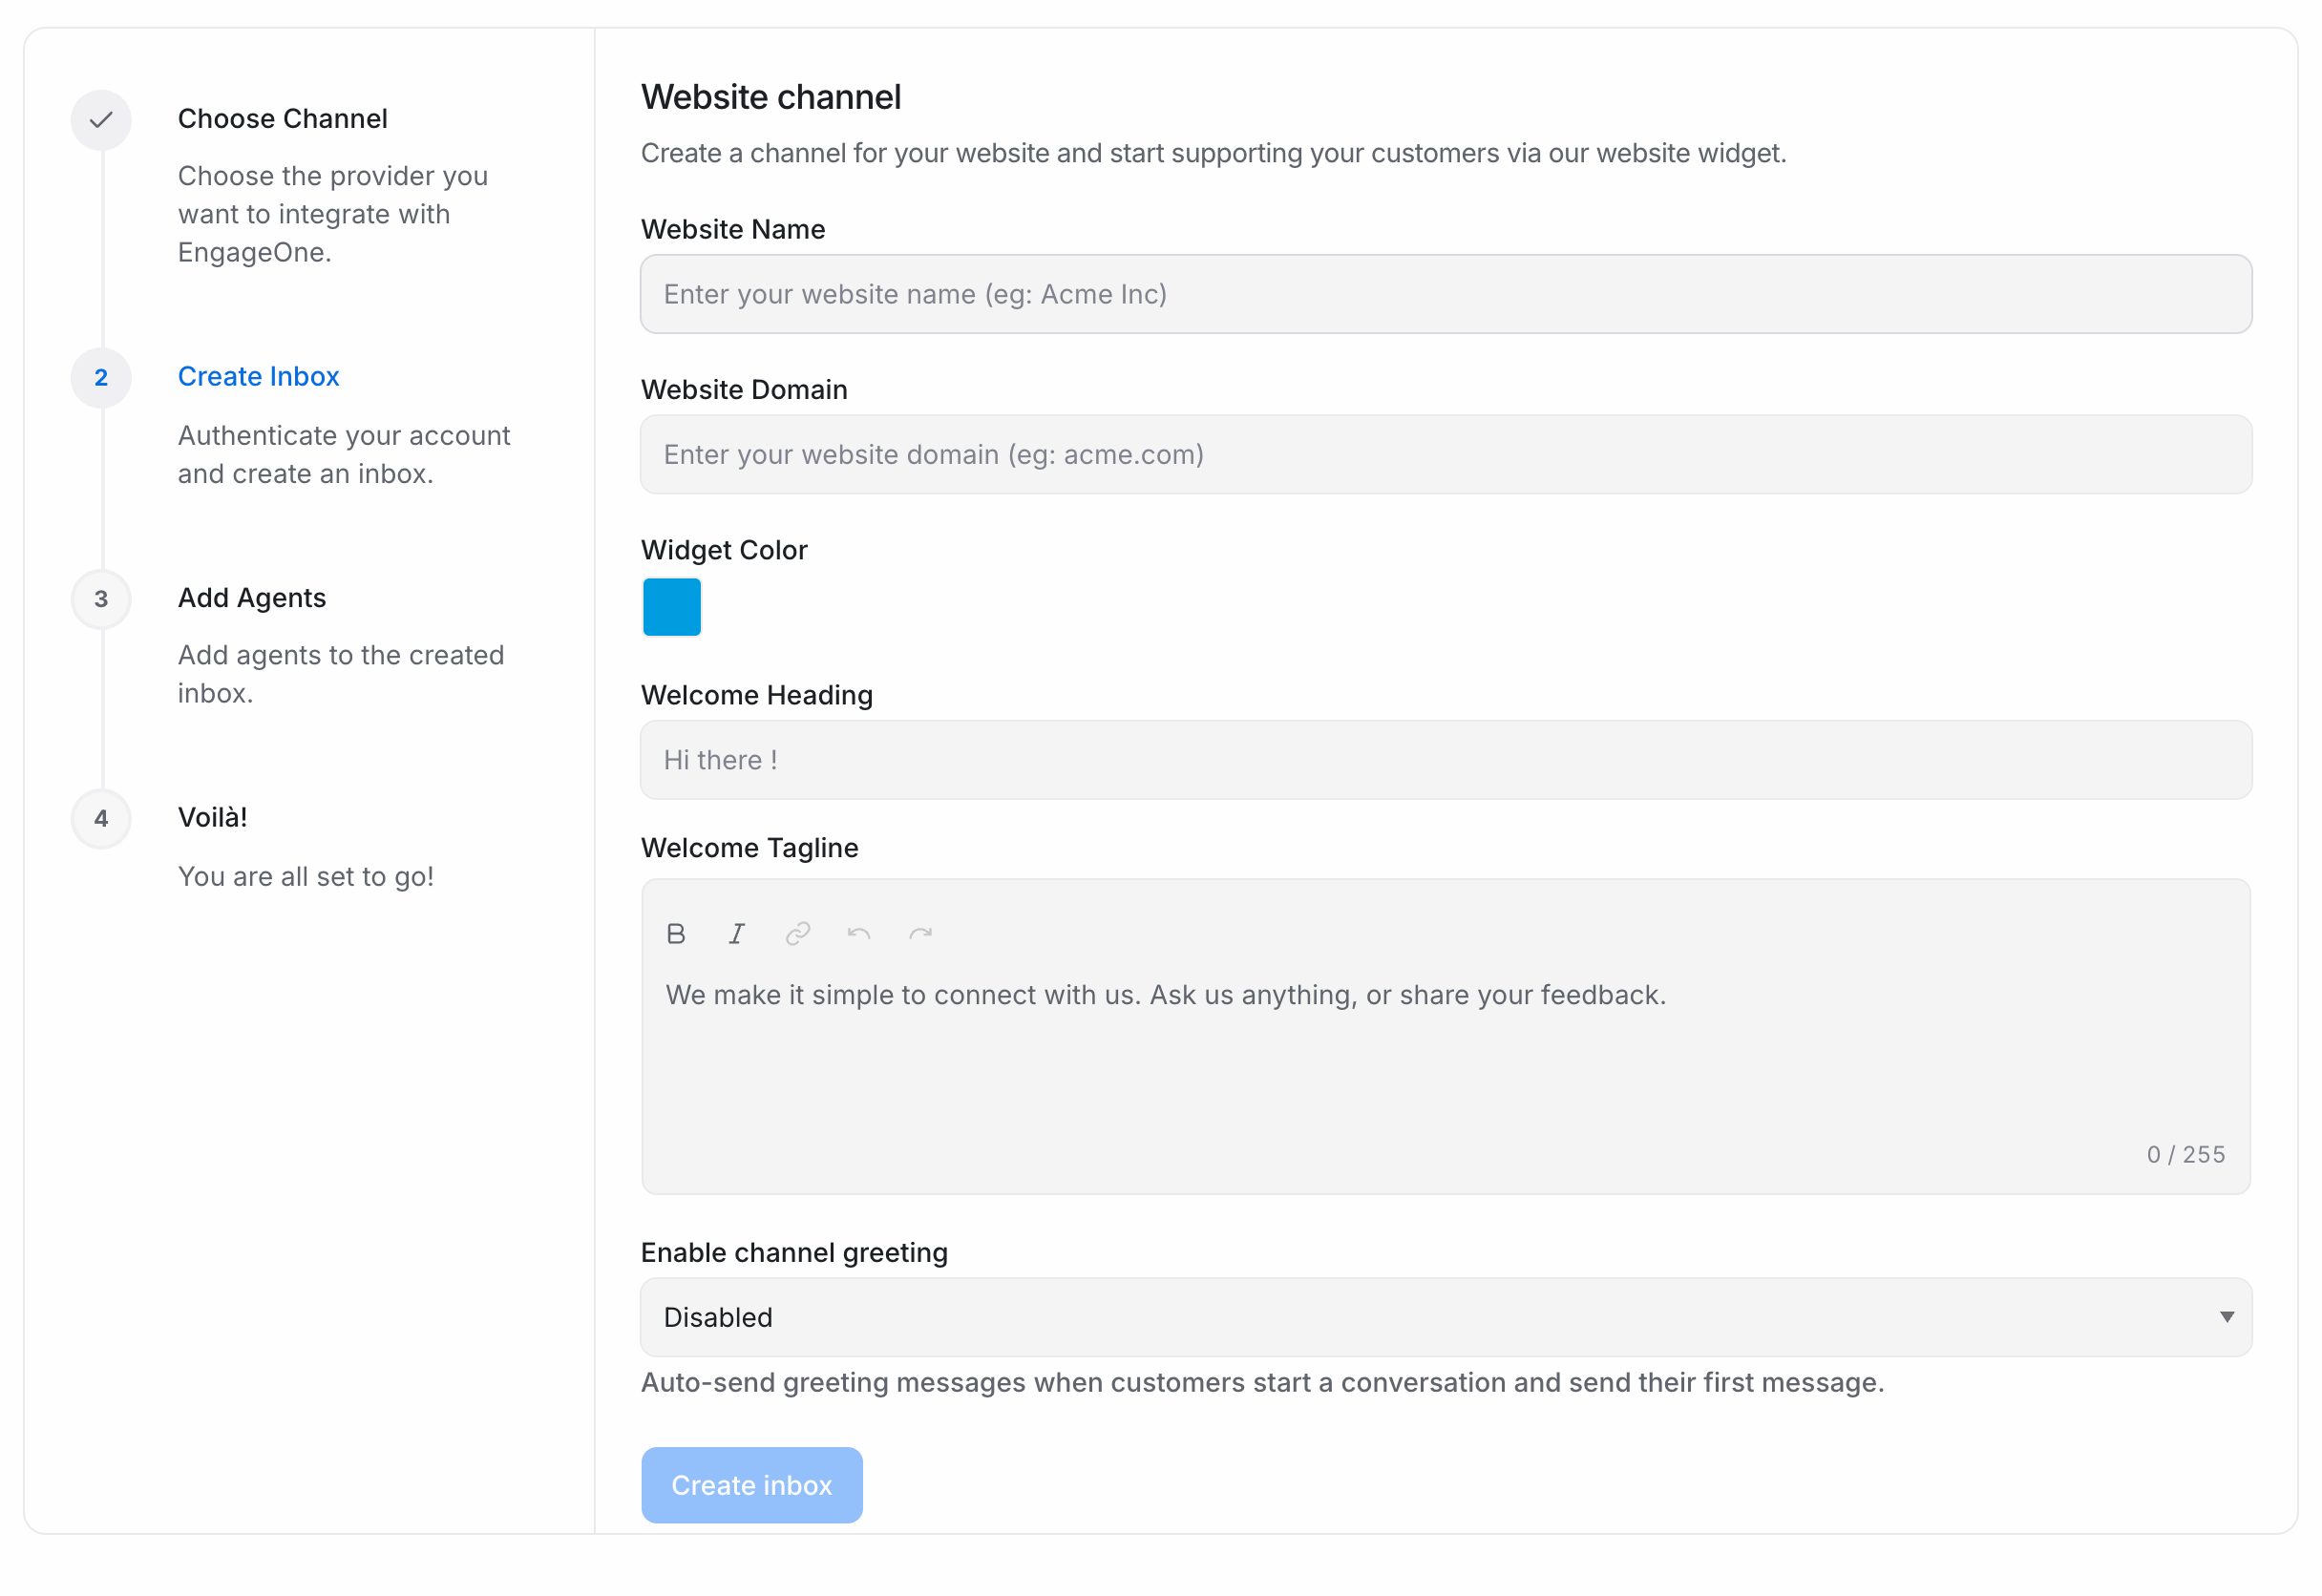Click the Website Name label
Viewport: 2322px width, 1596px height.
click(x=733, y=229)
